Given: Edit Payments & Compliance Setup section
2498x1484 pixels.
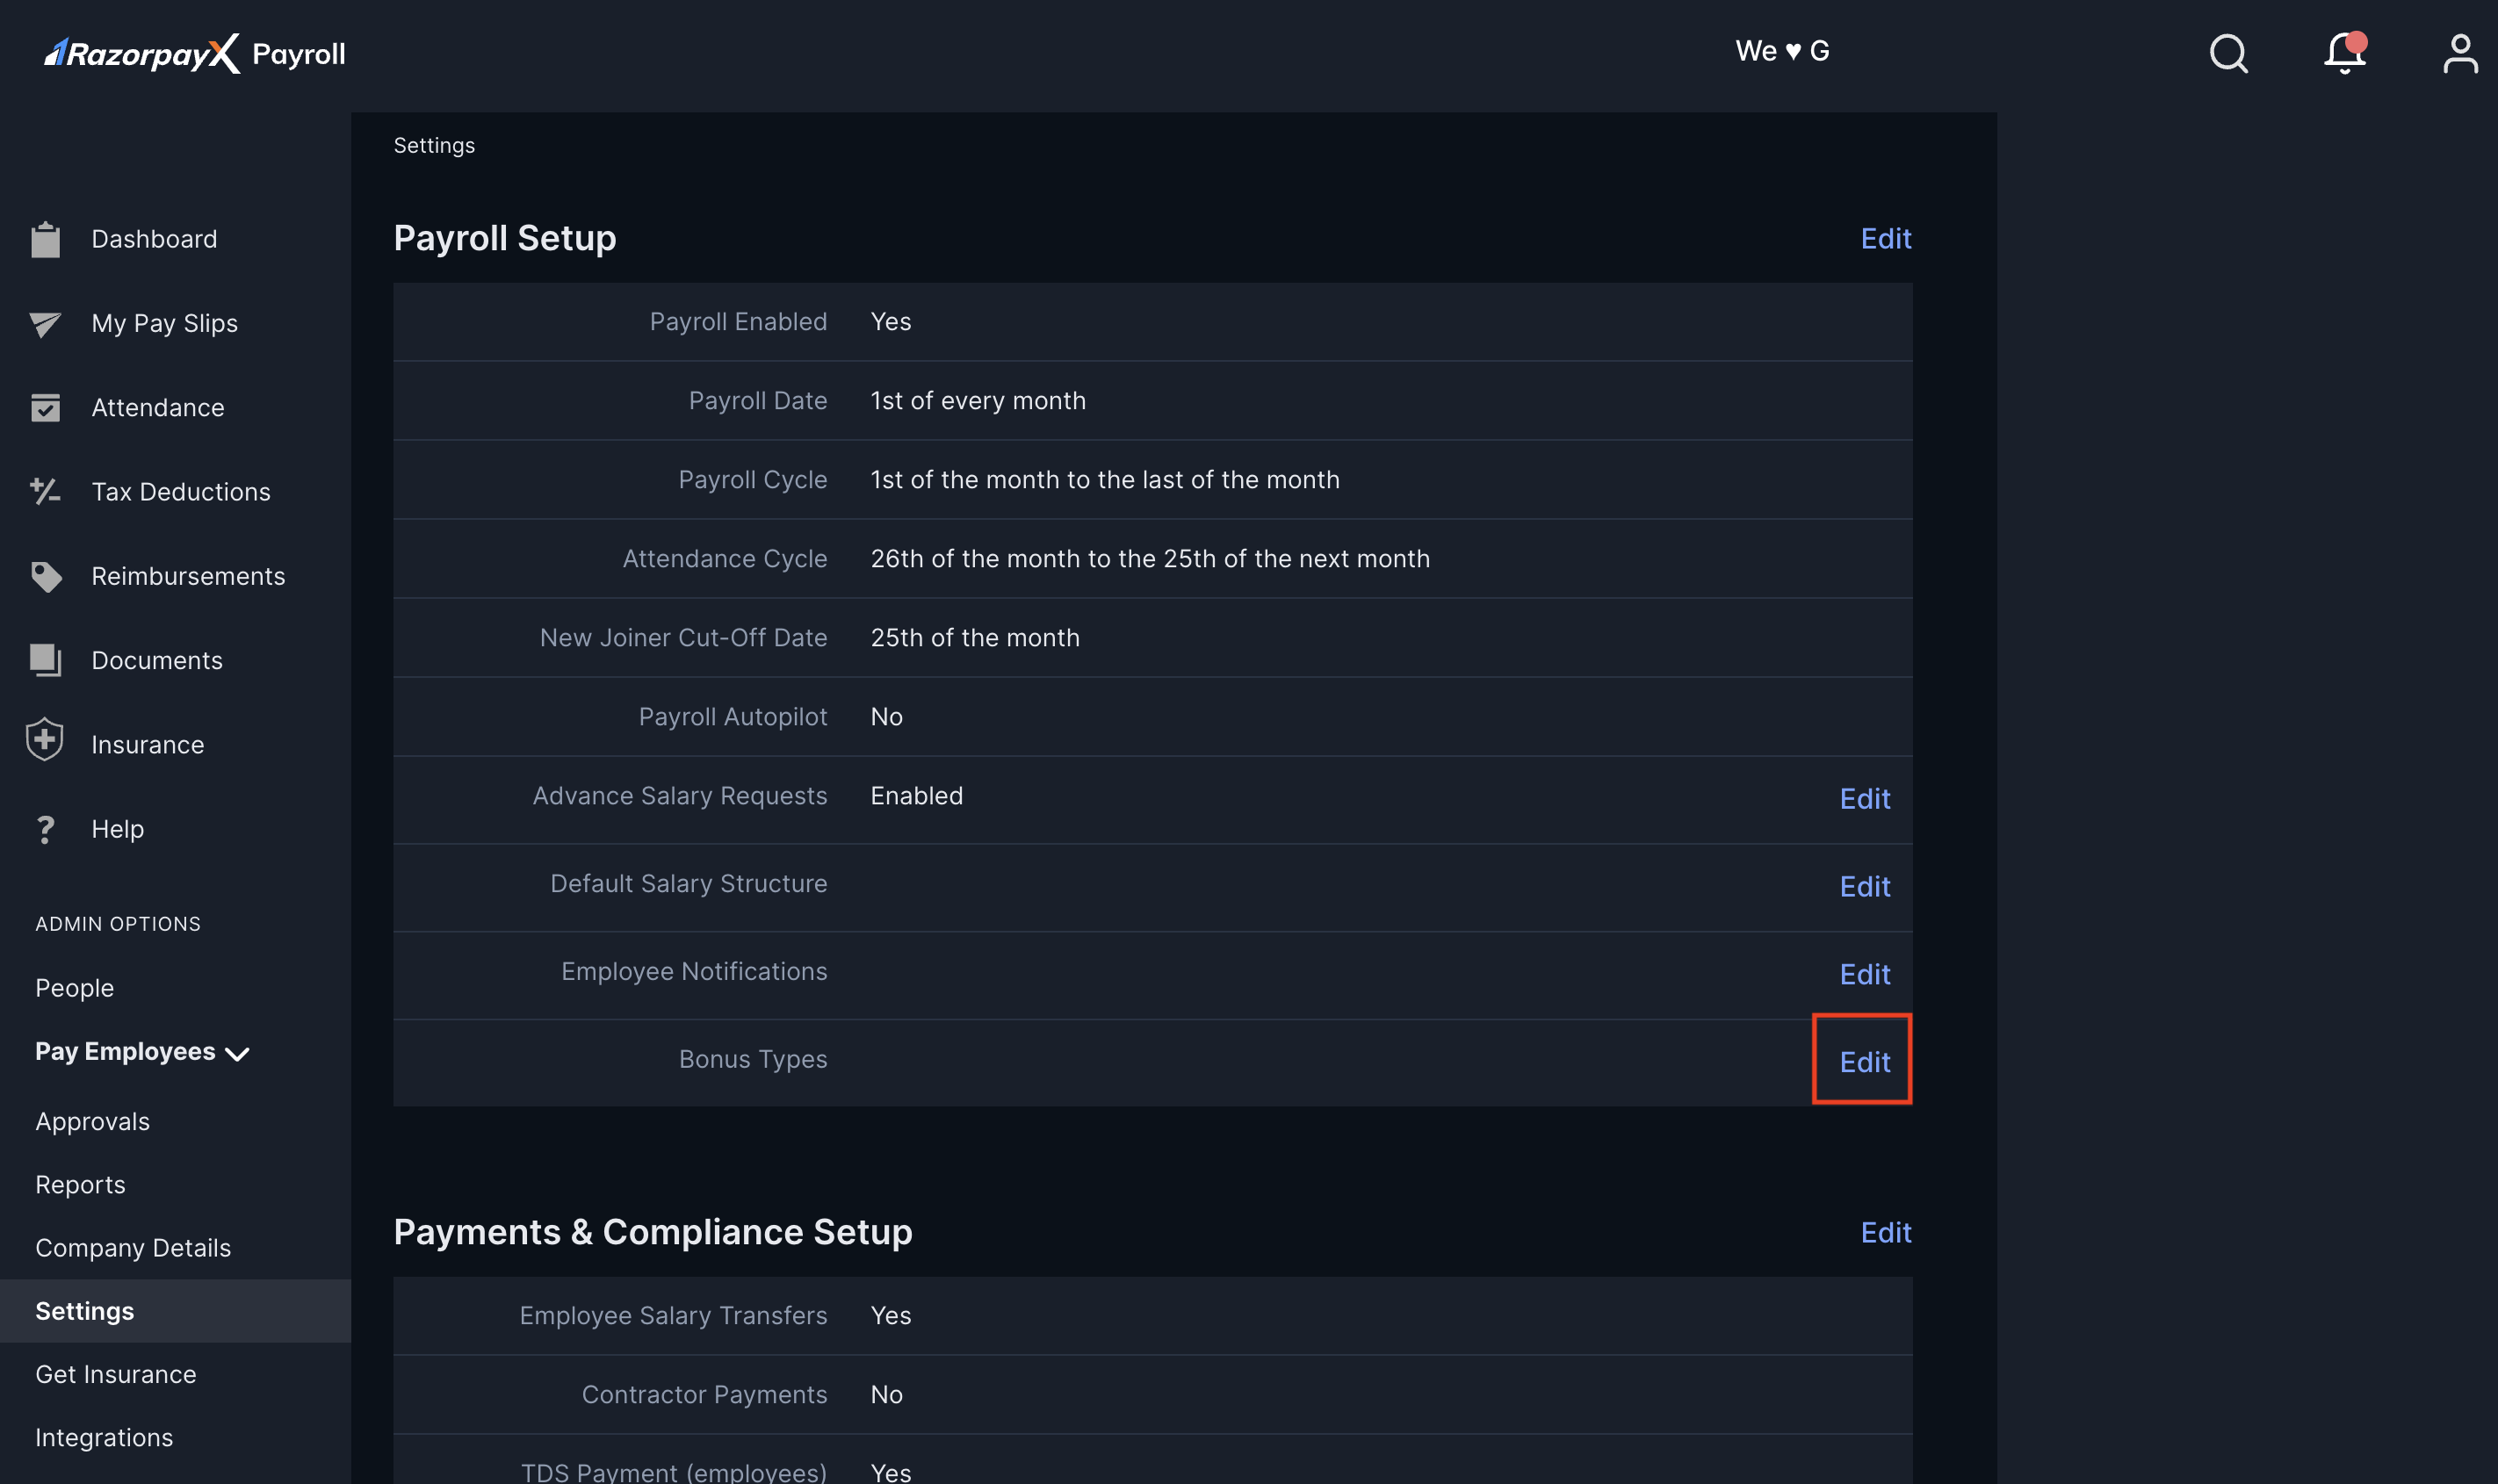Looking at the screenshot, I should point(1886,1232).
